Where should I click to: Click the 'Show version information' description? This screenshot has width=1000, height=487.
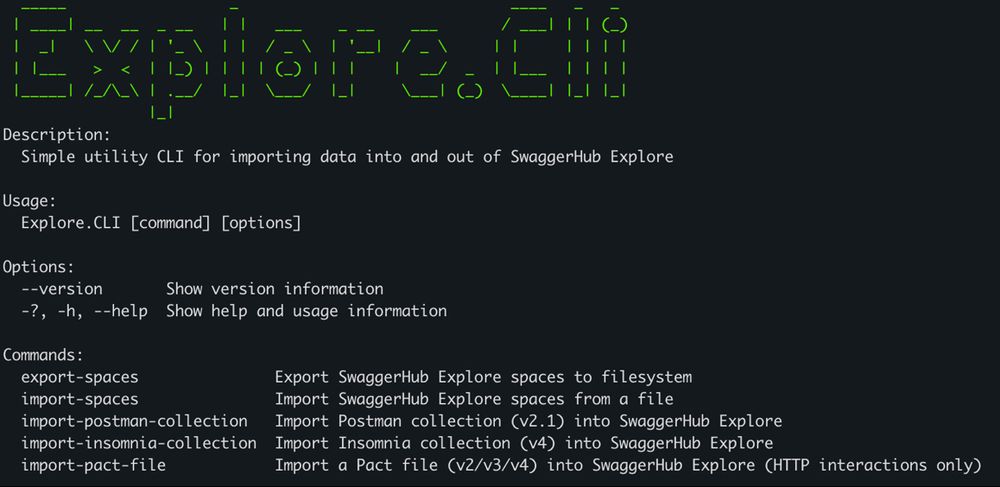coord(275,289)
